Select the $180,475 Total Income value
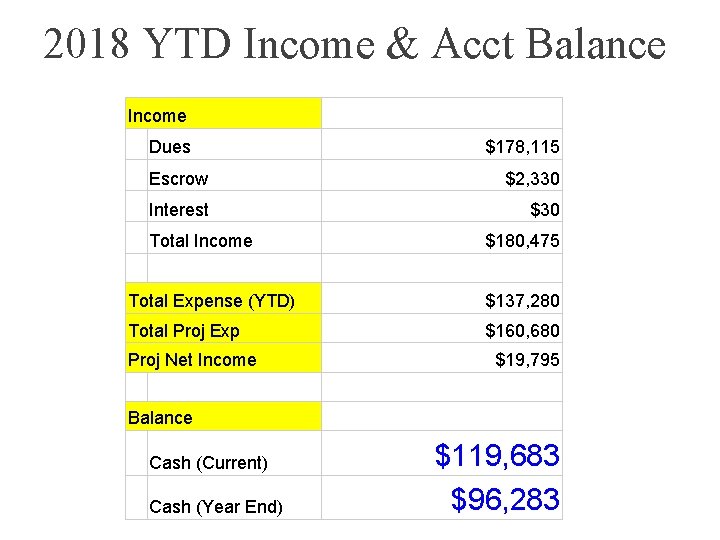Screen dimensions: 720x540 coord(522,241)
